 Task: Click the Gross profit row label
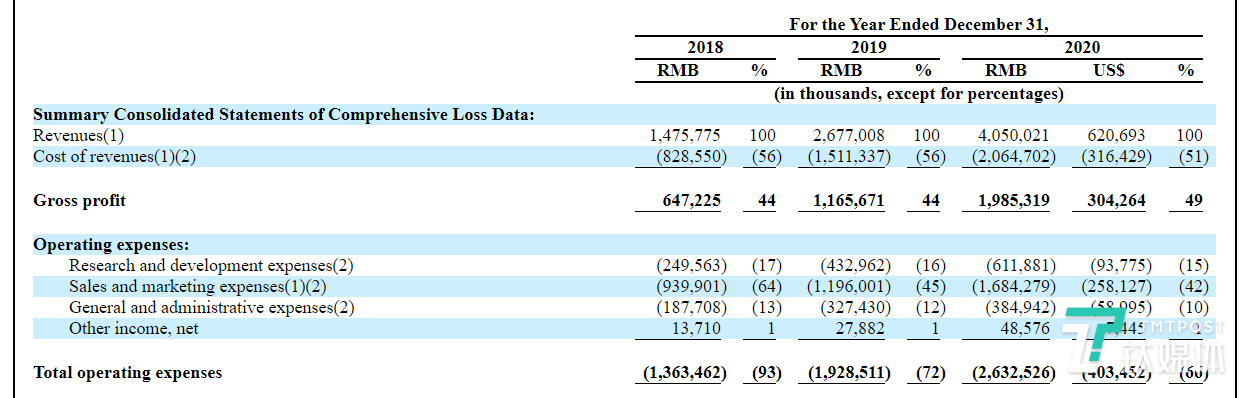80,201
